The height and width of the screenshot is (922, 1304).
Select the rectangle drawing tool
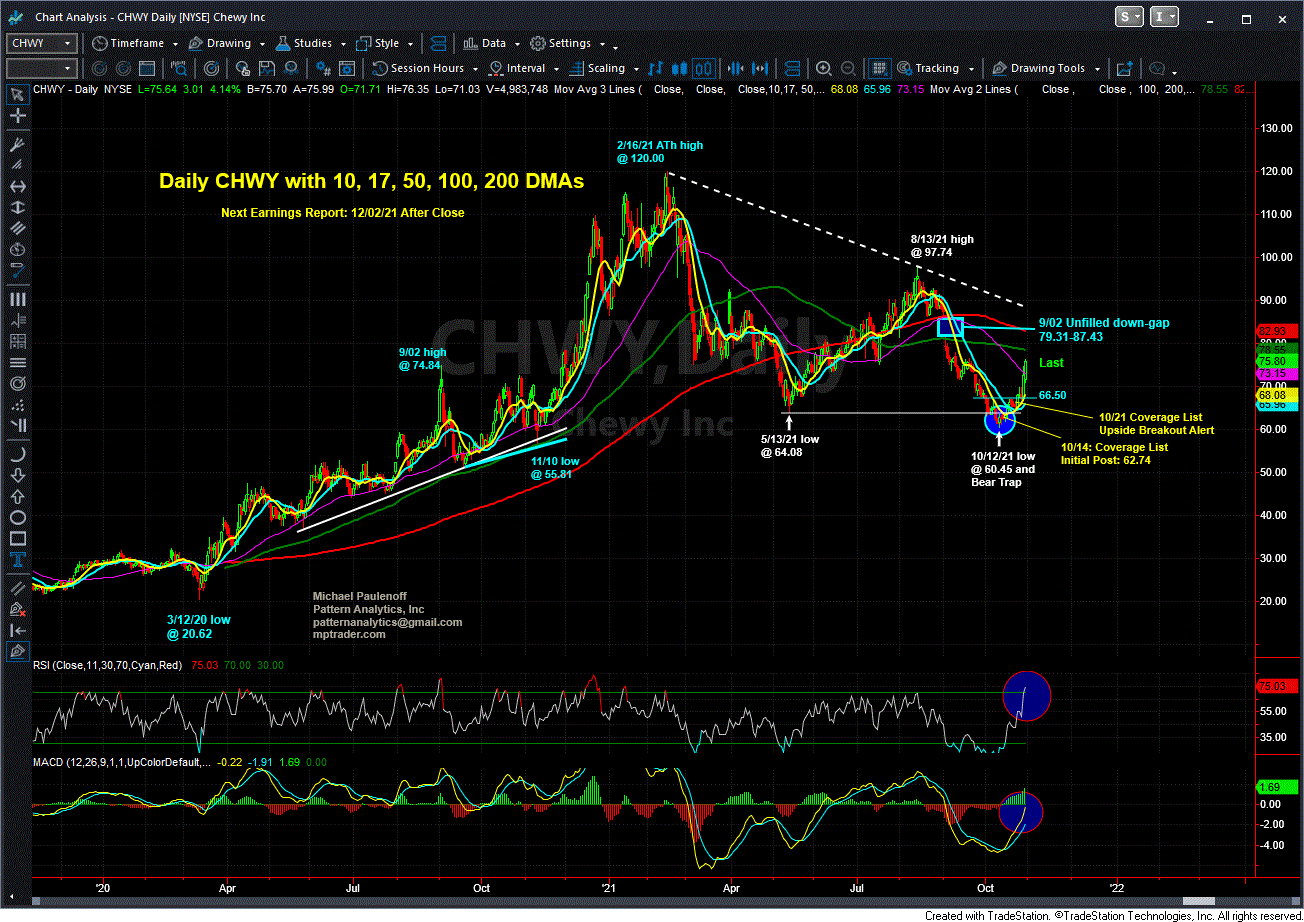pyautogui.click(x=17, y=541)
